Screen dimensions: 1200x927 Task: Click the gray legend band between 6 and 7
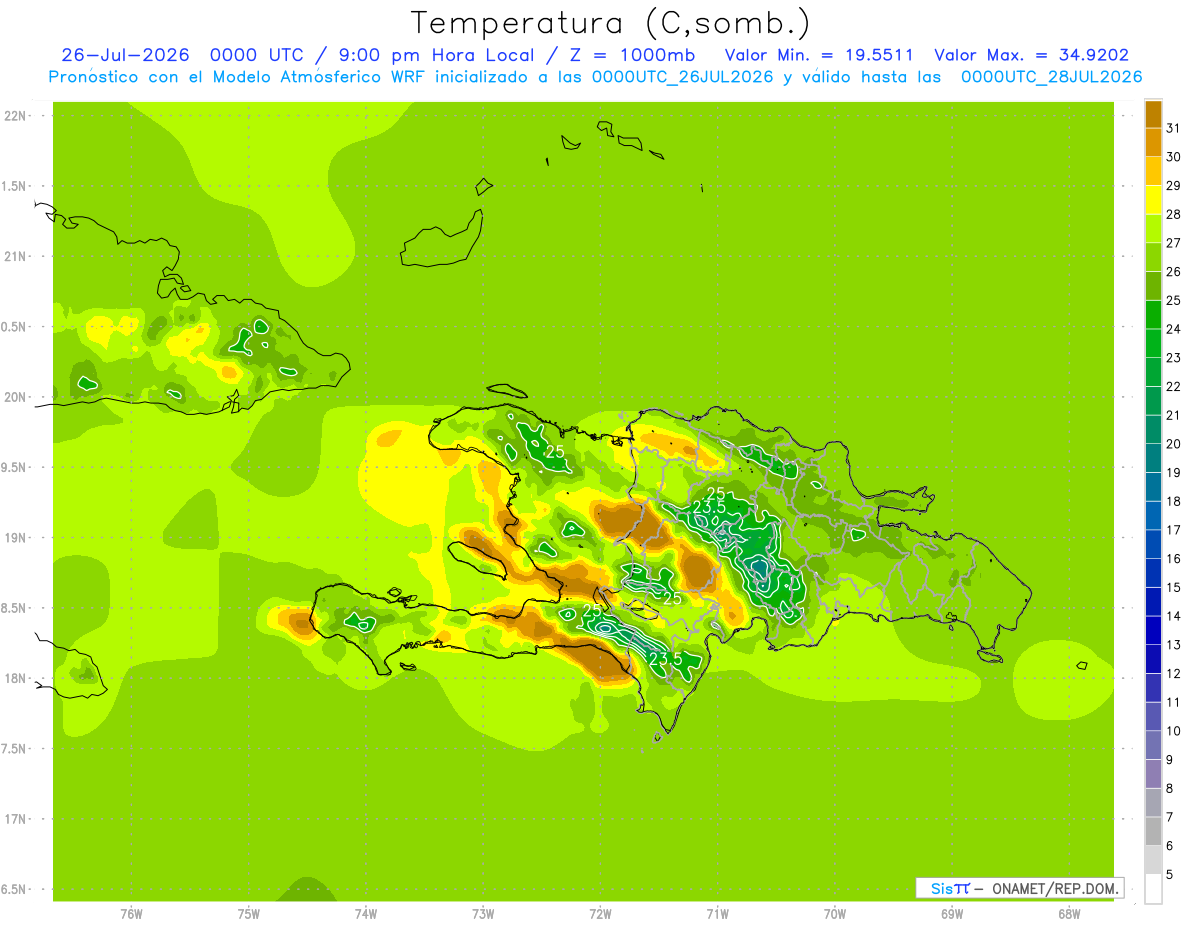click(1153, 832)
